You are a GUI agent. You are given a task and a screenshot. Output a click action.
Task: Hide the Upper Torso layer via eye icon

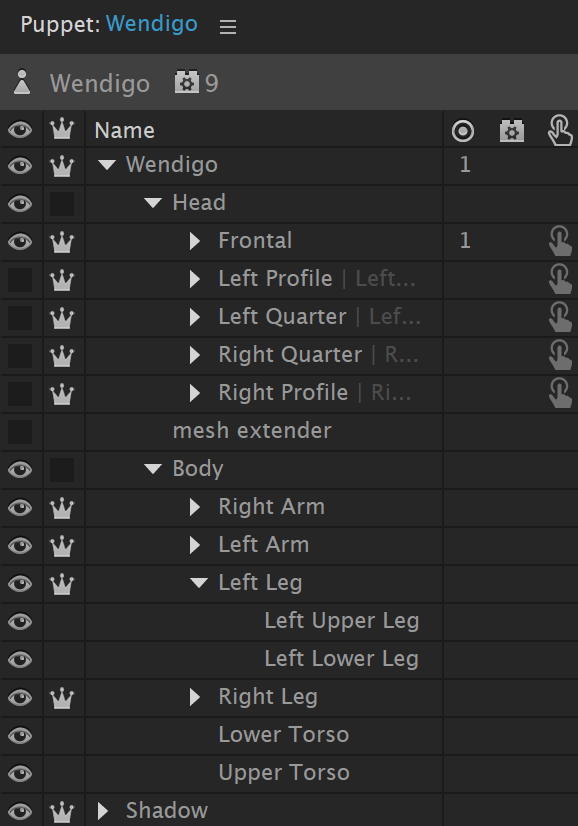(x=20, y=773)
